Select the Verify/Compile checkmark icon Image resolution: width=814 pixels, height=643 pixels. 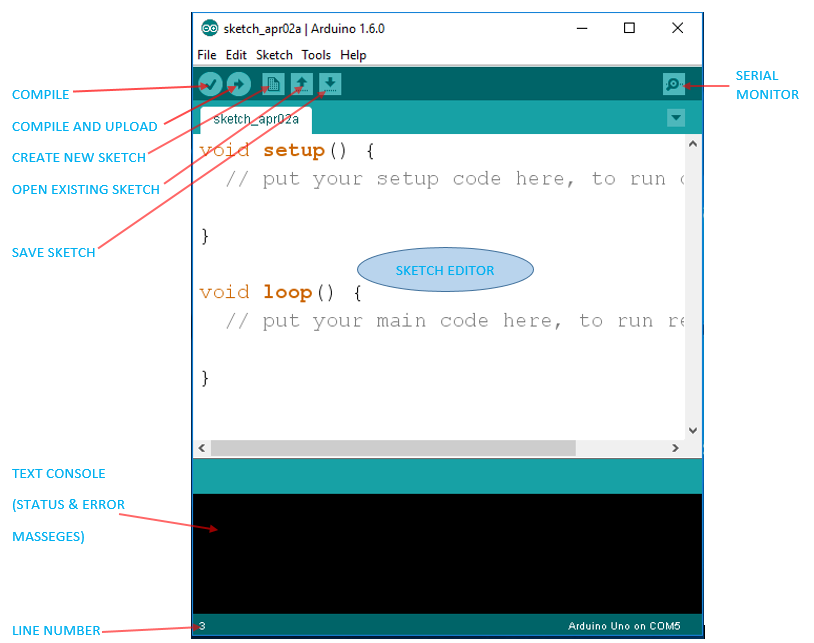click(x=210, y=84)
